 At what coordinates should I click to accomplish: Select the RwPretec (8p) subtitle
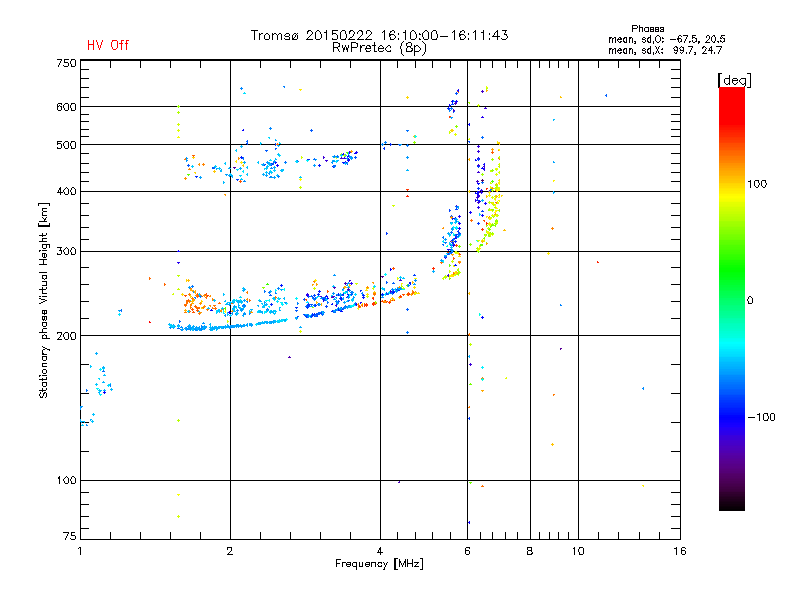tap(379, 48)
